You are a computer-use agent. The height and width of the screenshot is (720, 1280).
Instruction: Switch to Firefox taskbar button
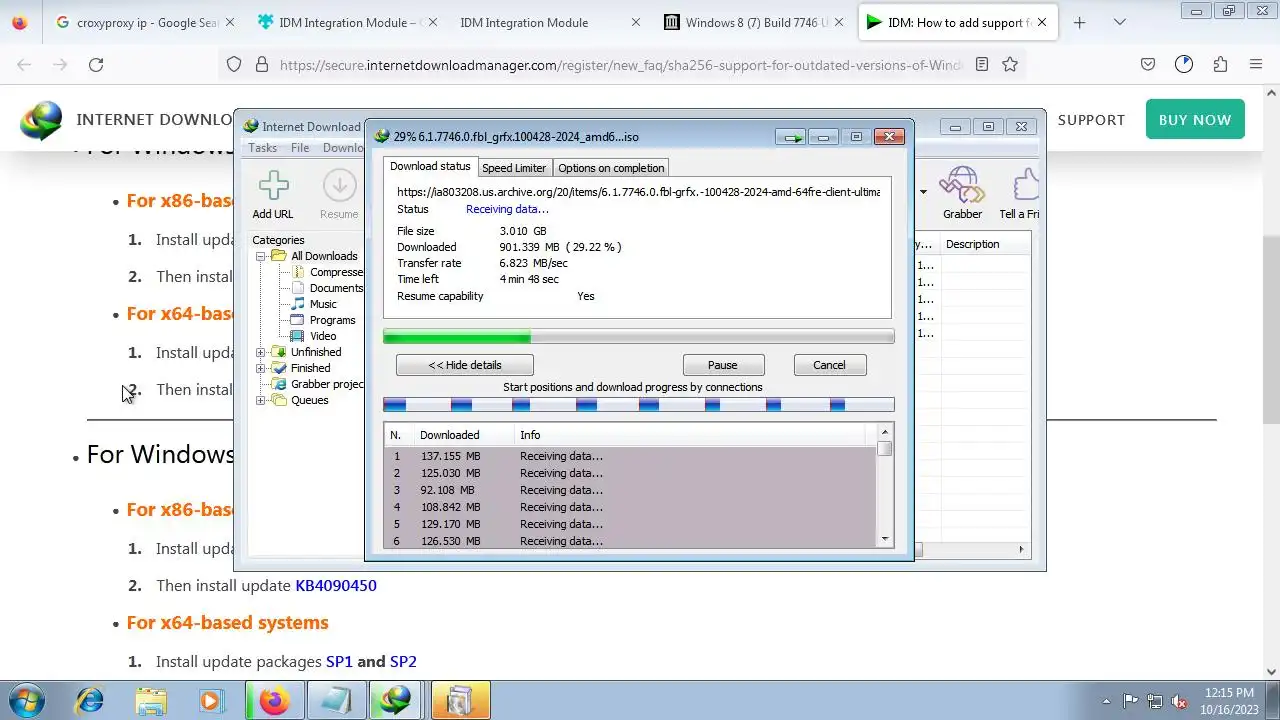[x=273, y=700]
